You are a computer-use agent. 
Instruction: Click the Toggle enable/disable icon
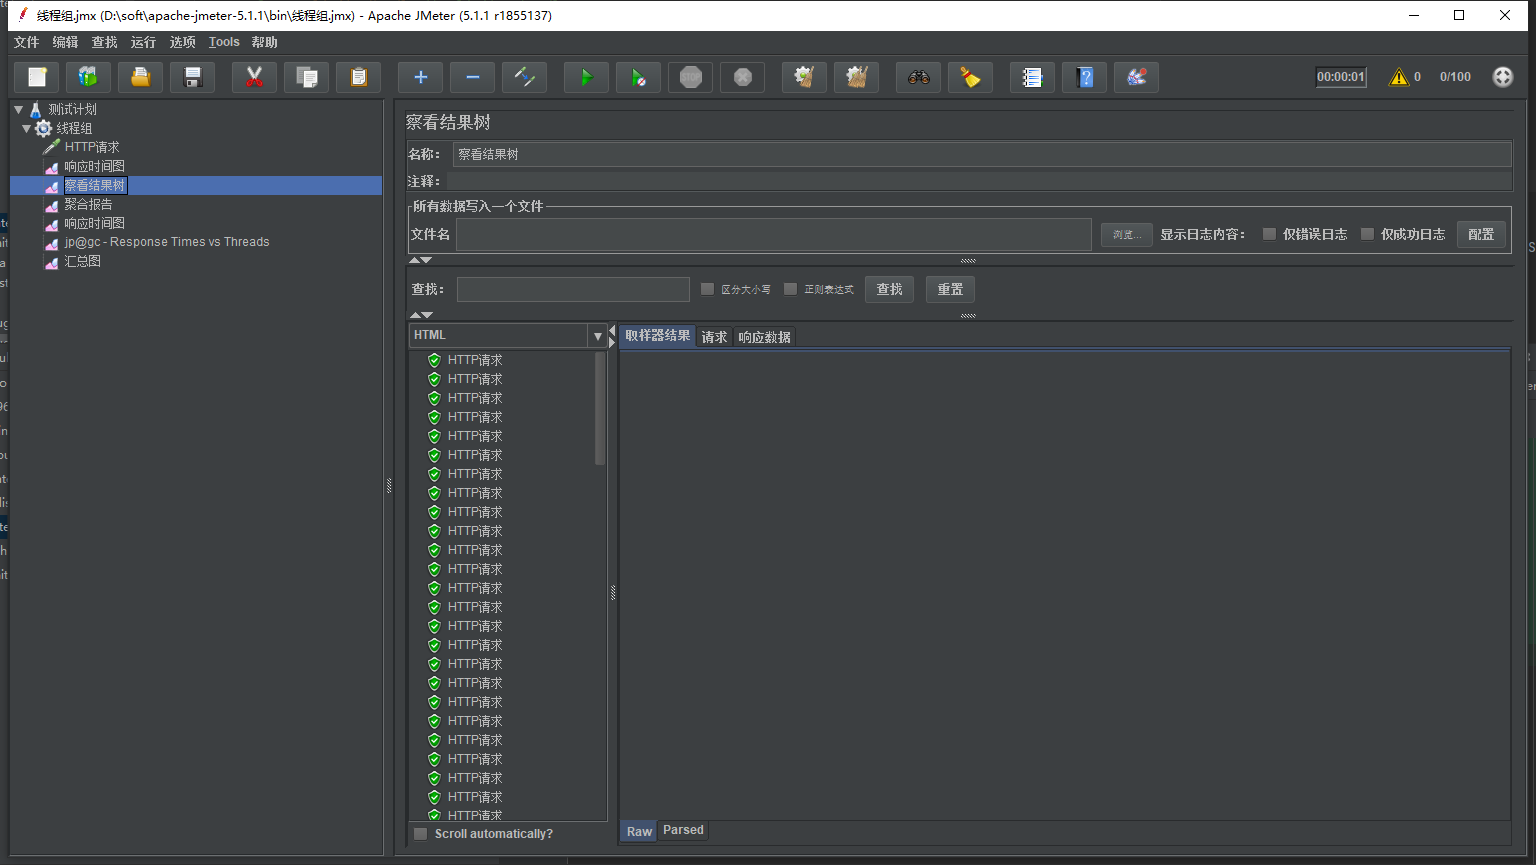point(525,77)
